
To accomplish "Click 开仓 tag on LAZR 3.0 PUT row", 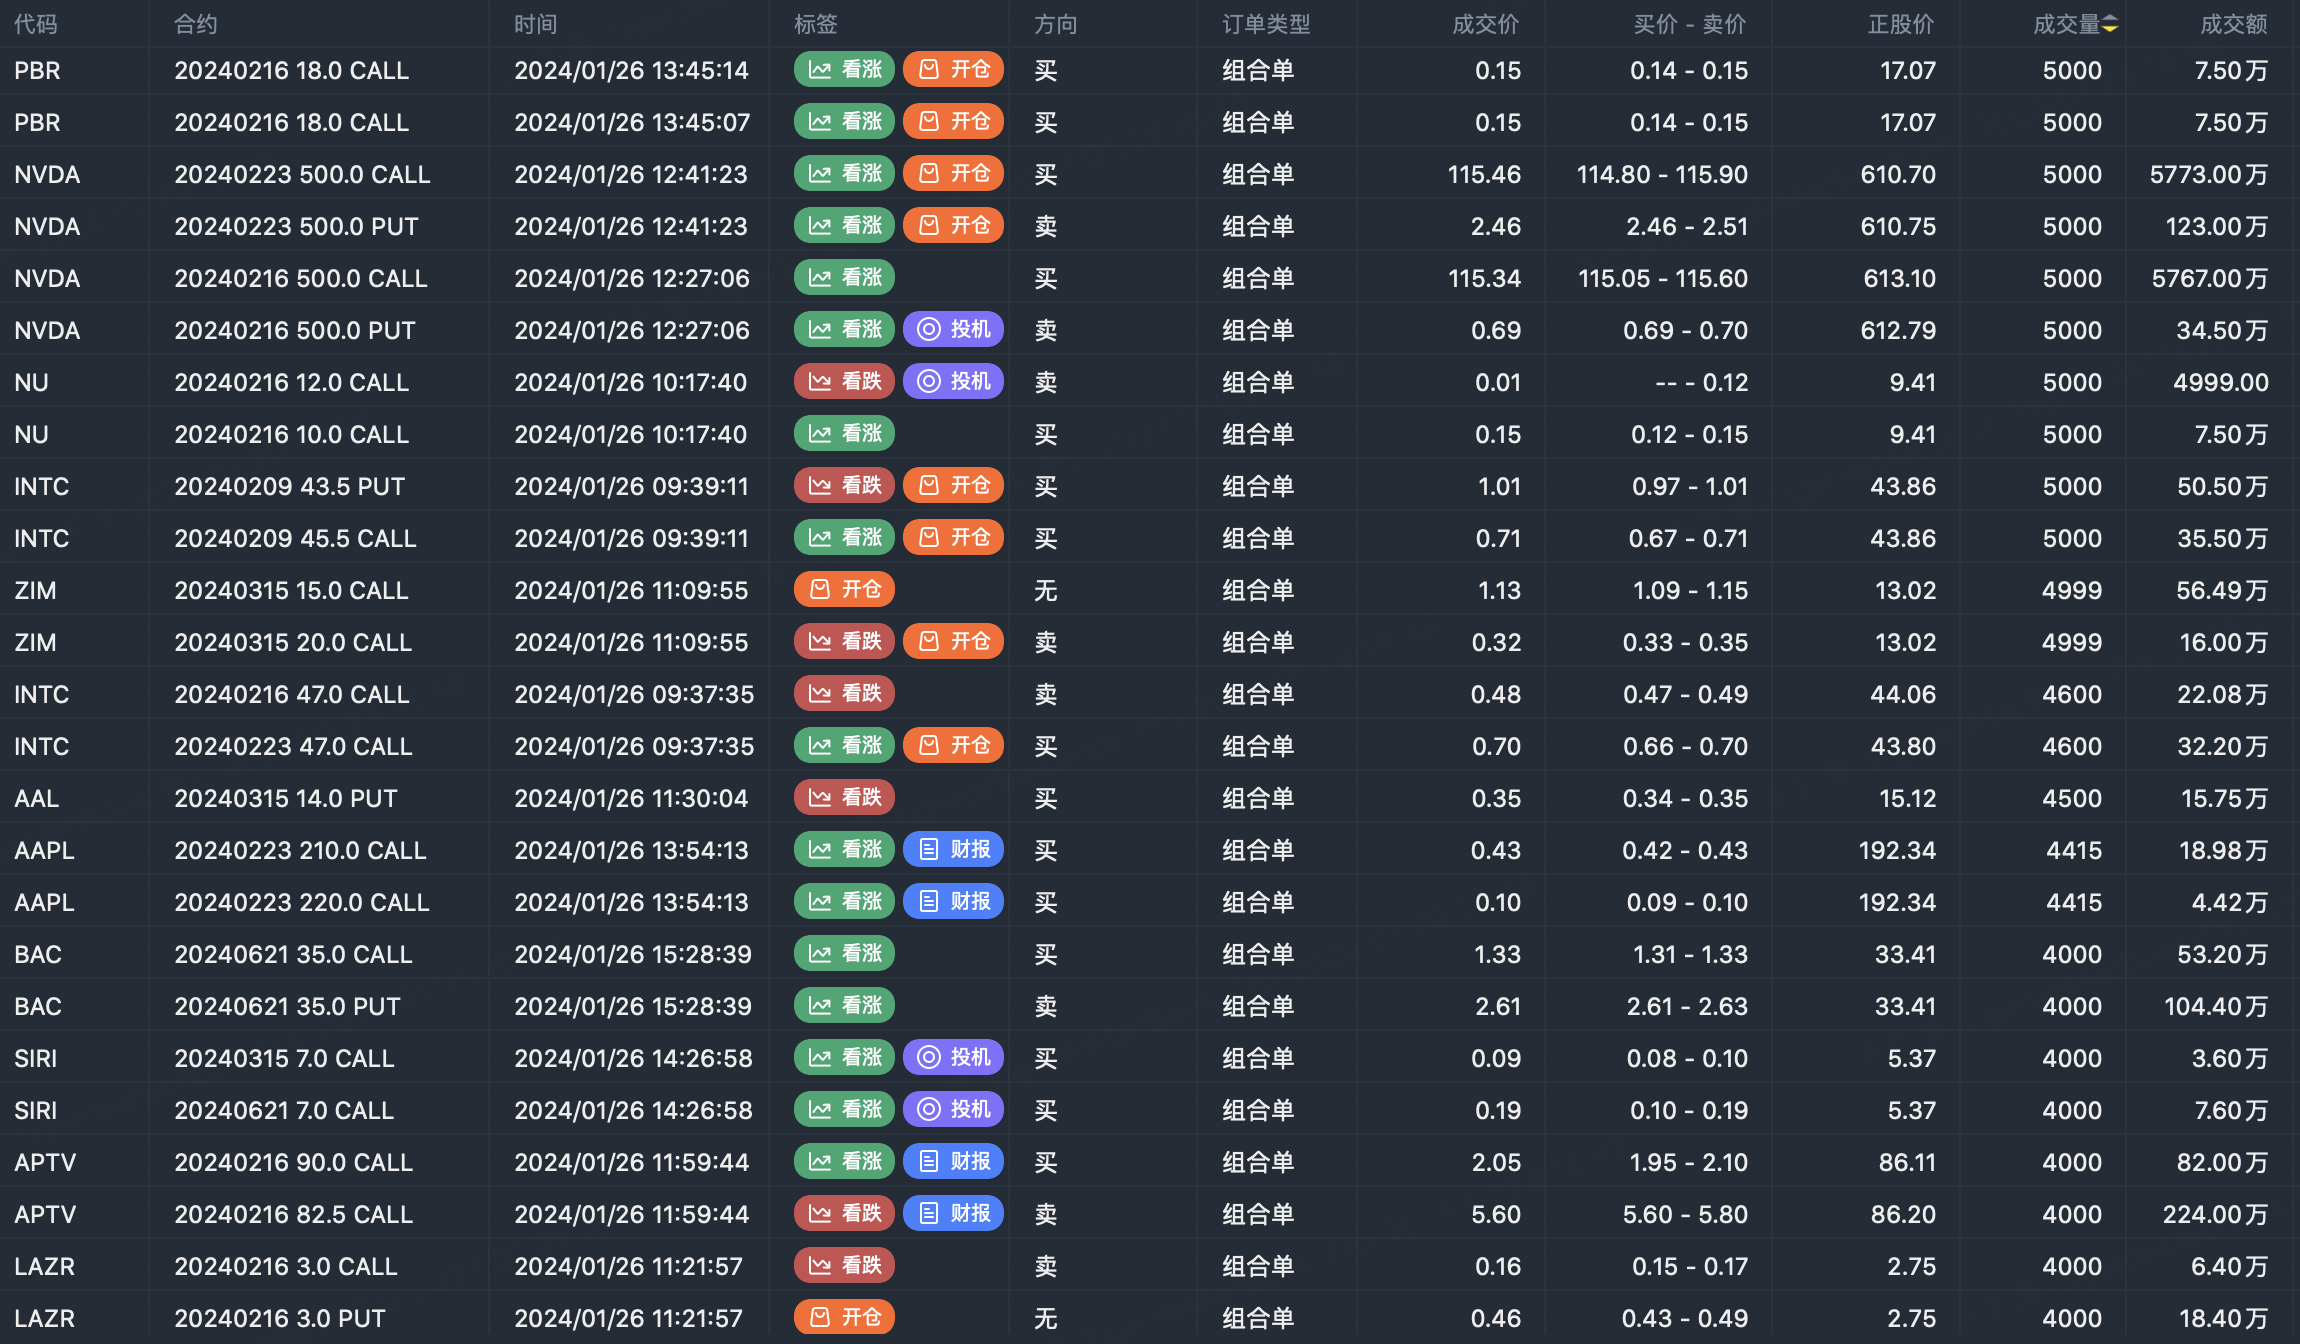I will 844,1318.
